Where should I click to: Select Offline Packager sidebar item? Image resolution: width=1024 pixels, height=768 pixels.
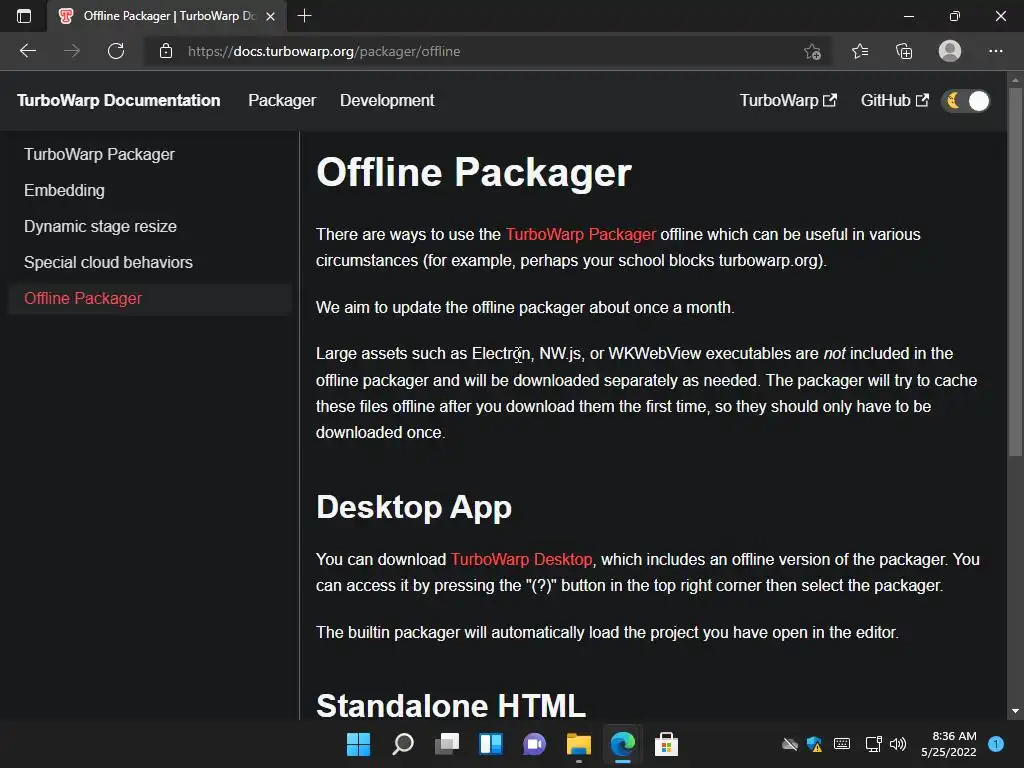(150, 298)
